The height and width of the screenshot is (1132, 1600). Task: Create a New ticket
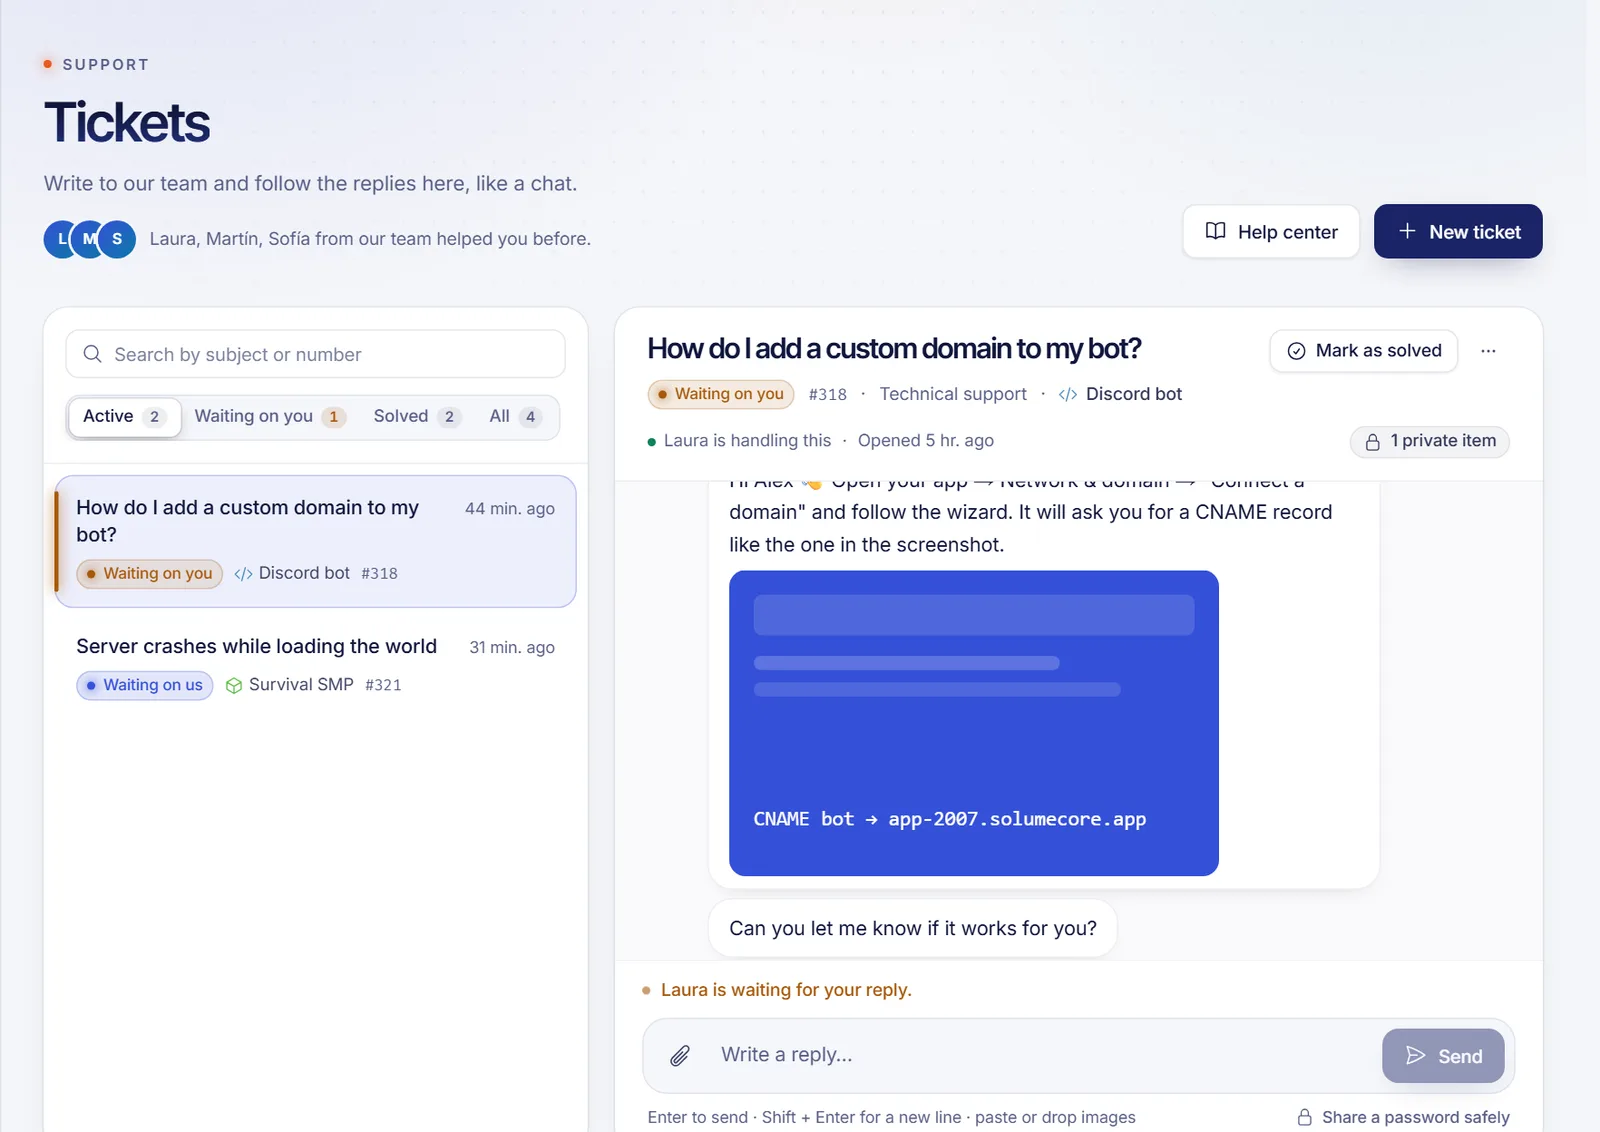pyautogui.click(x=1458, y=232)
